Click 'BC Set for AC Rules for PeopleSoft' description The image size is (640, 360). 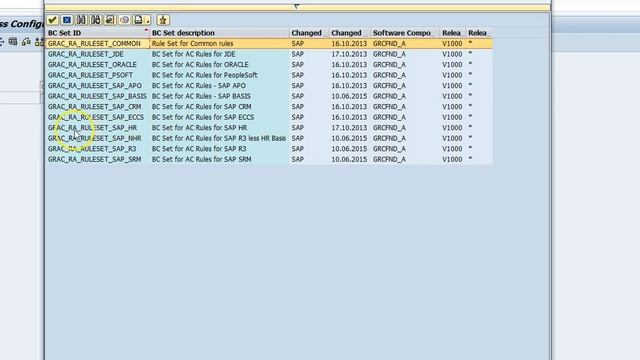click(204, 75)
